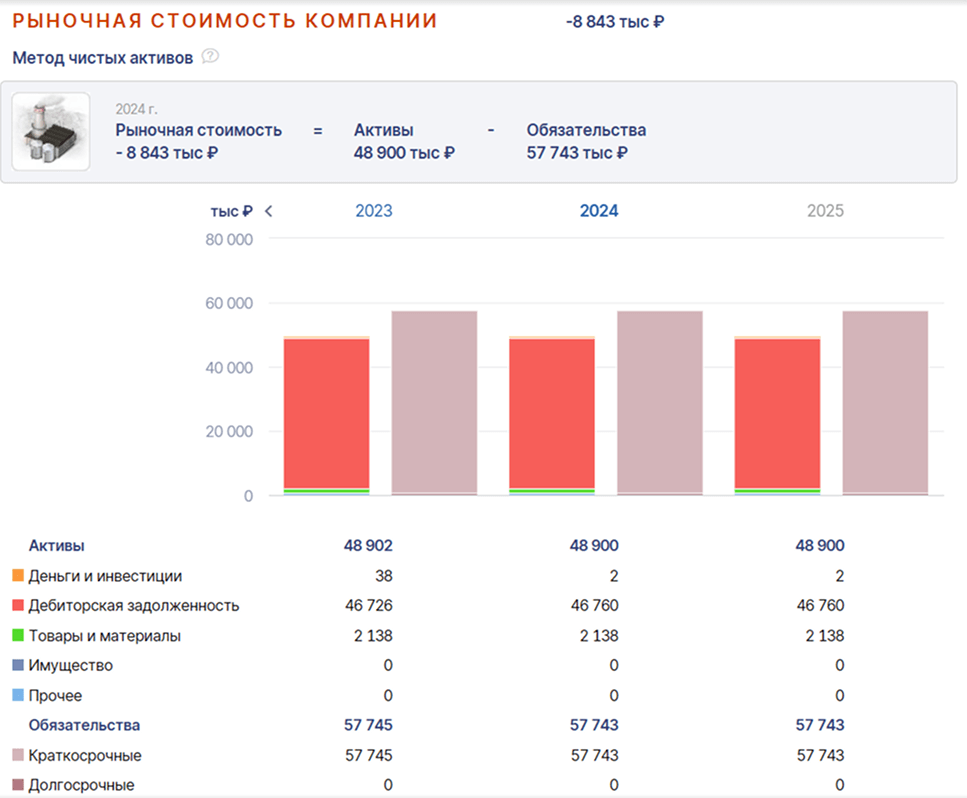Click the -8 843 тыс ₽ header value
This screenshot has height=798, width=967.
pos(615,22)
